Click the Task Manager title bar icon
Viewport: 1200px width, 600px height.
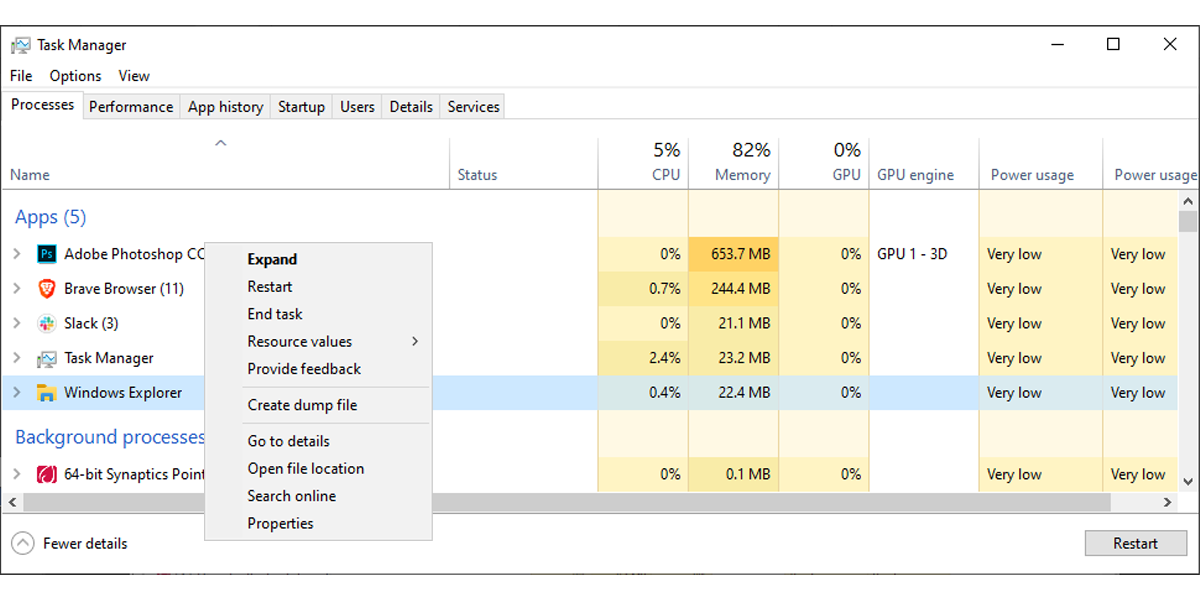(20, 45)
